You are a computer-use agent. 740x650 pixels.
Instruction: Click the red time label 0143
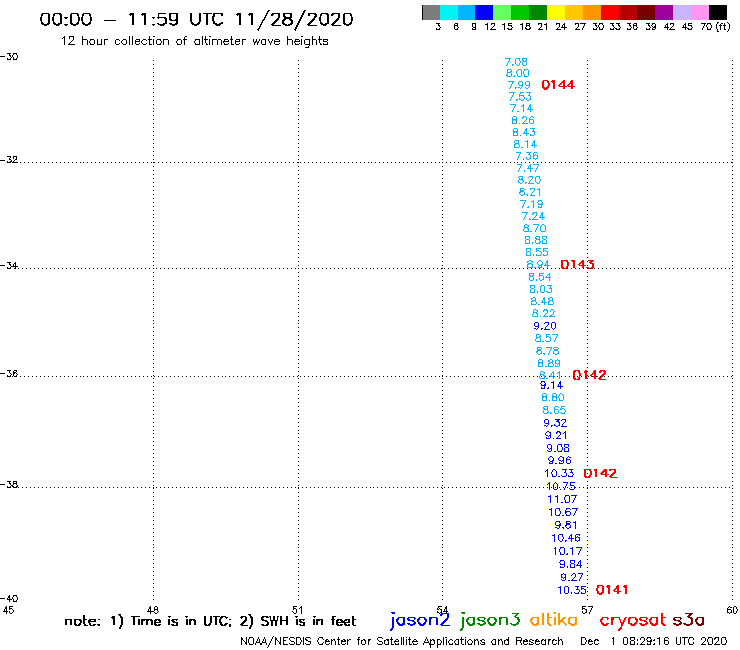[577, 264]
